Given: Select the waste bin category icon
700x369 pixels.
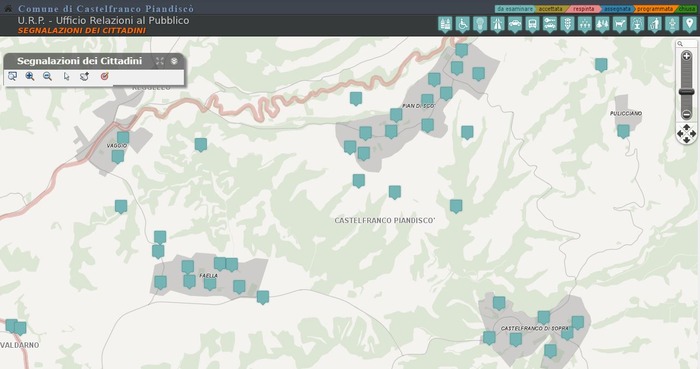Looking at the screenshot, I should click(x=654, y=25).
